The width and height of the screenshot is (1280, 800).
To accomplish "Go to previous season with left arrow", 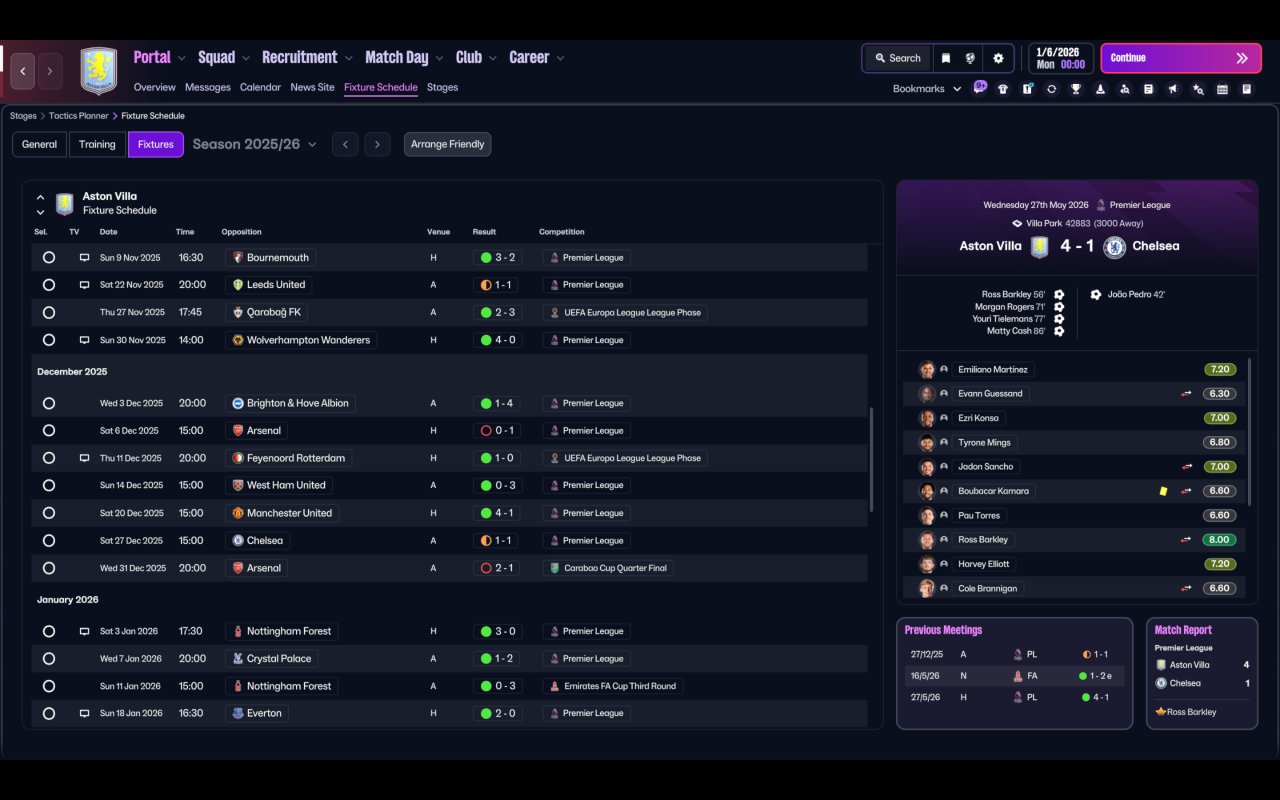I will tap(345, 144).
